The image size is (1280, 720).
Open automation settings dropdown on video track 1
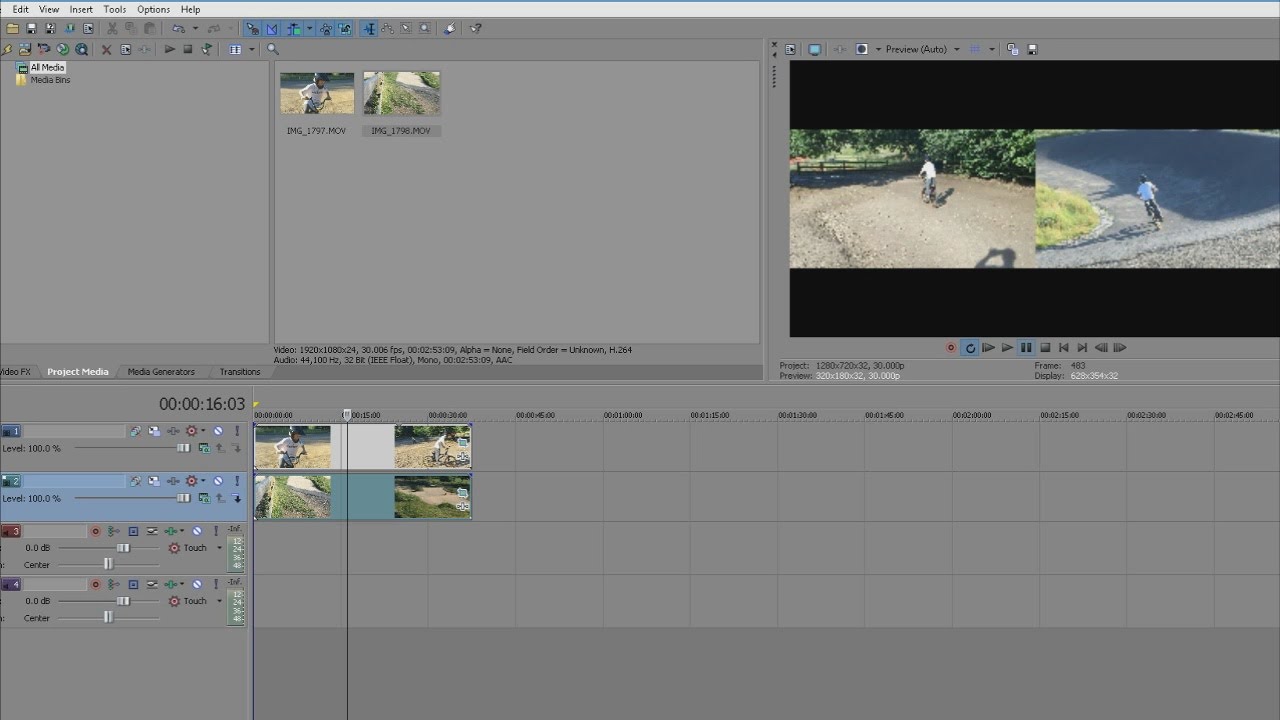[203, 431]
